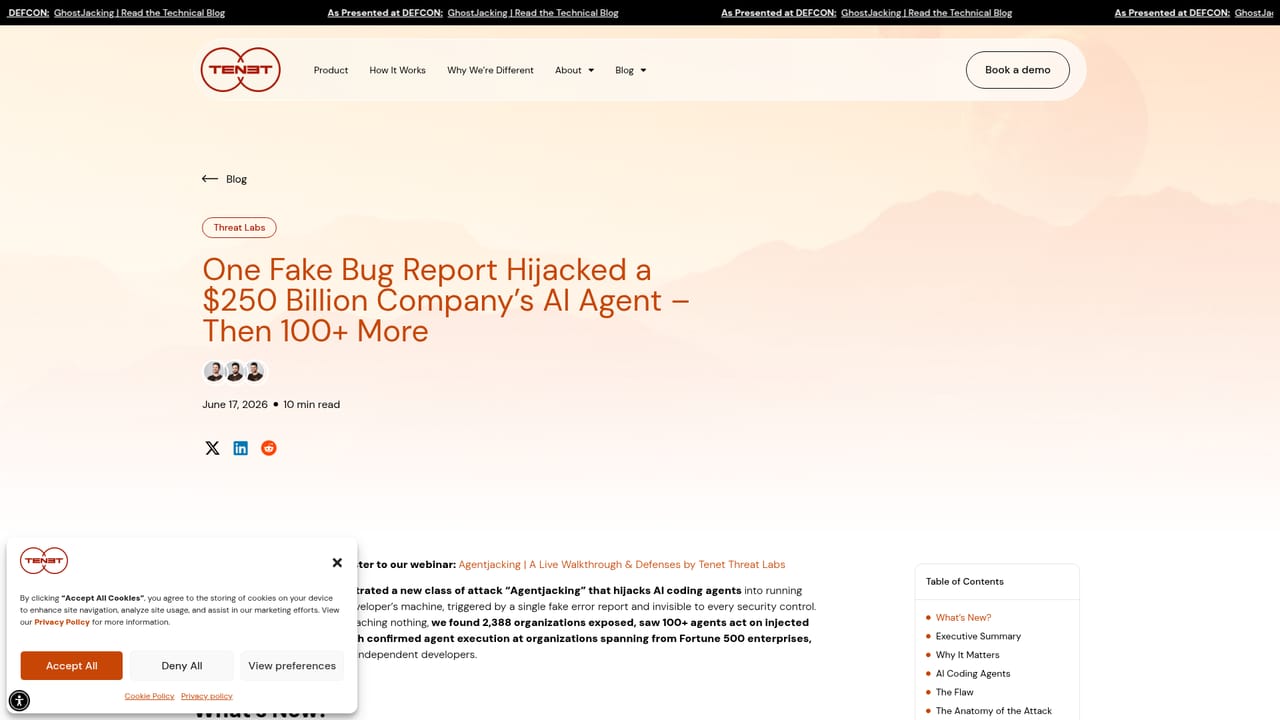Share the article on X
The height and width of the screenshot is (720, 1280).
(x=212, y=448)
